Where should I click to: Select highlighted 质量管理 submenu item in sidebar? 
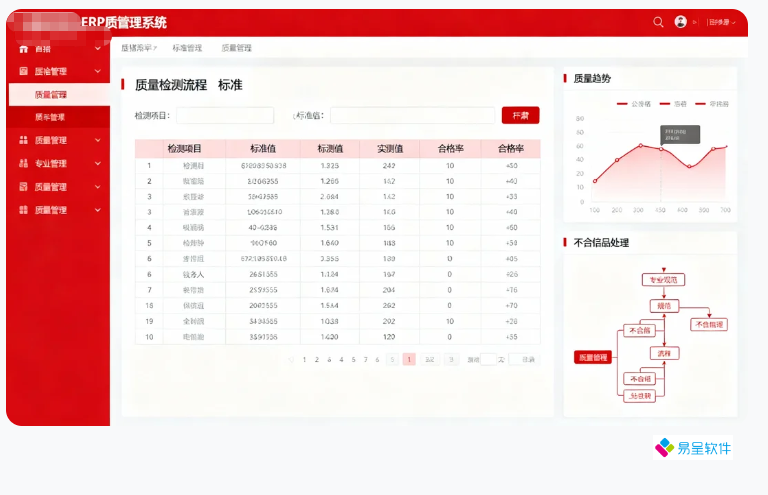coord(59,94)
